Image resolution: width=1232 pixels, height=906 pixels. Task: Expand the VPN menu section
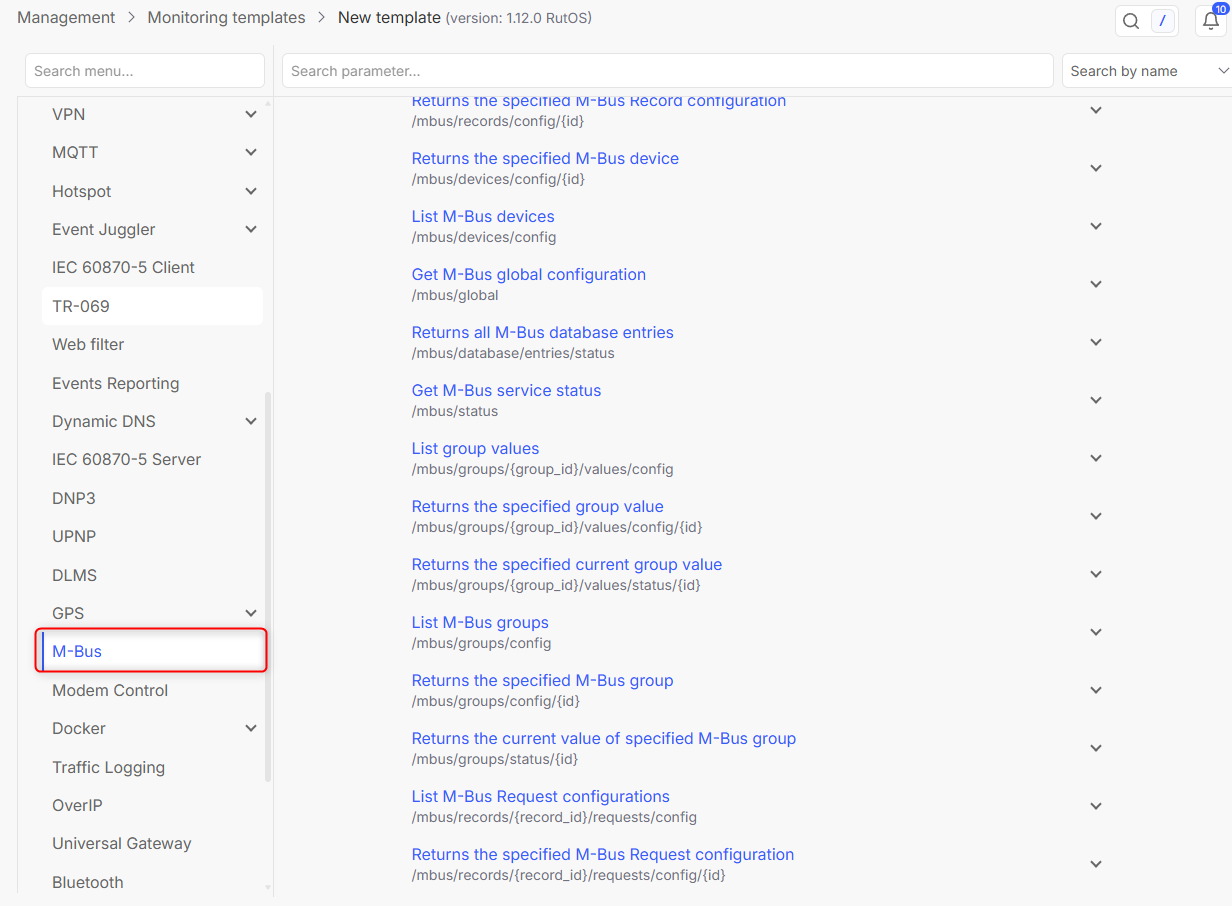click(251, 115)
